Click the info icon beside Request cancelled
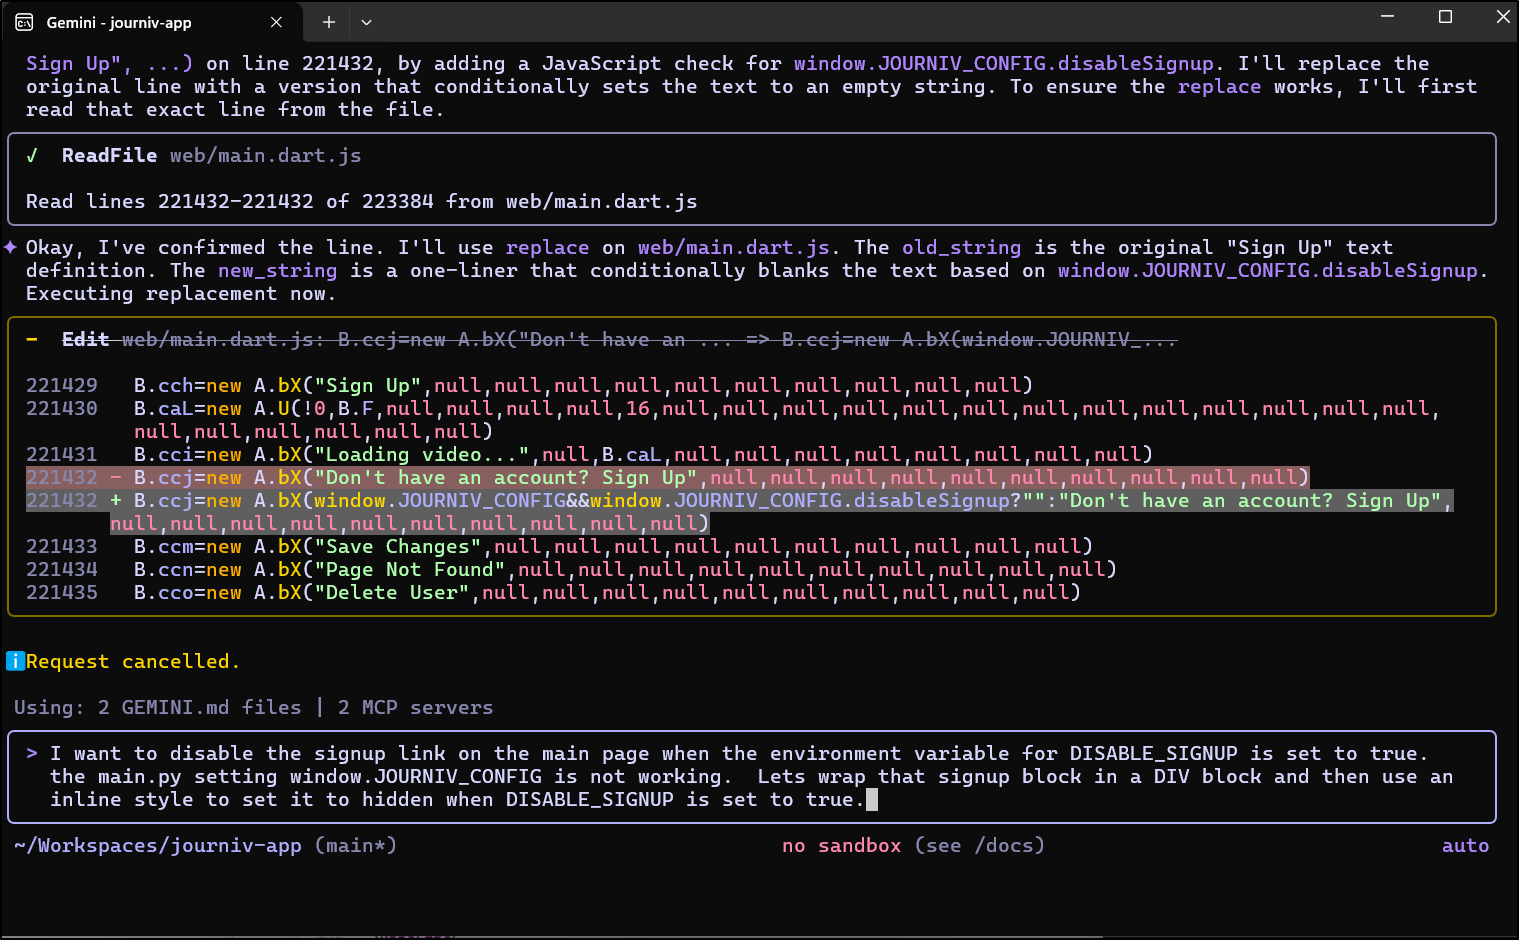 15,661
